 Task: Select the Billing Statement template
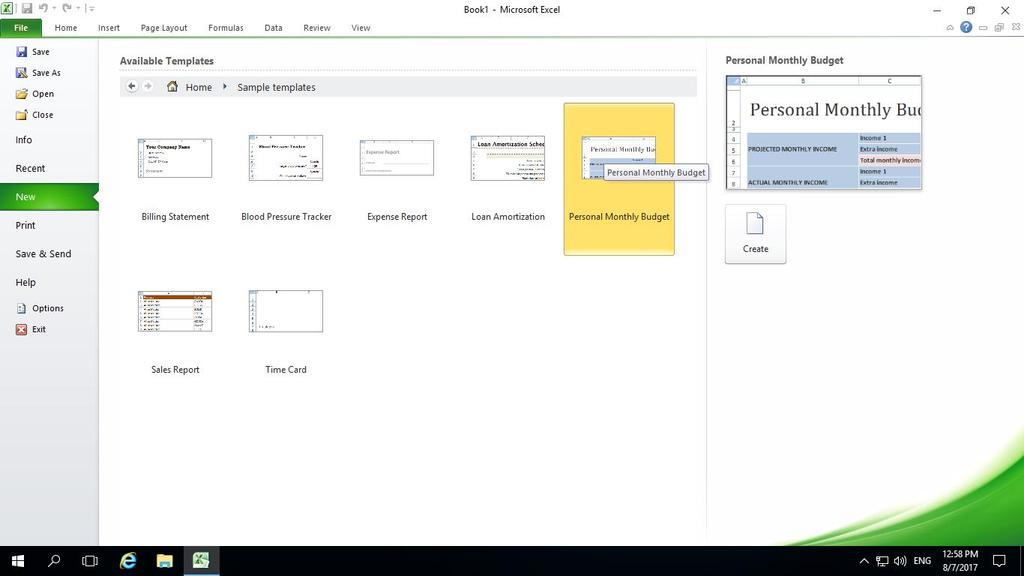point(175,179)
